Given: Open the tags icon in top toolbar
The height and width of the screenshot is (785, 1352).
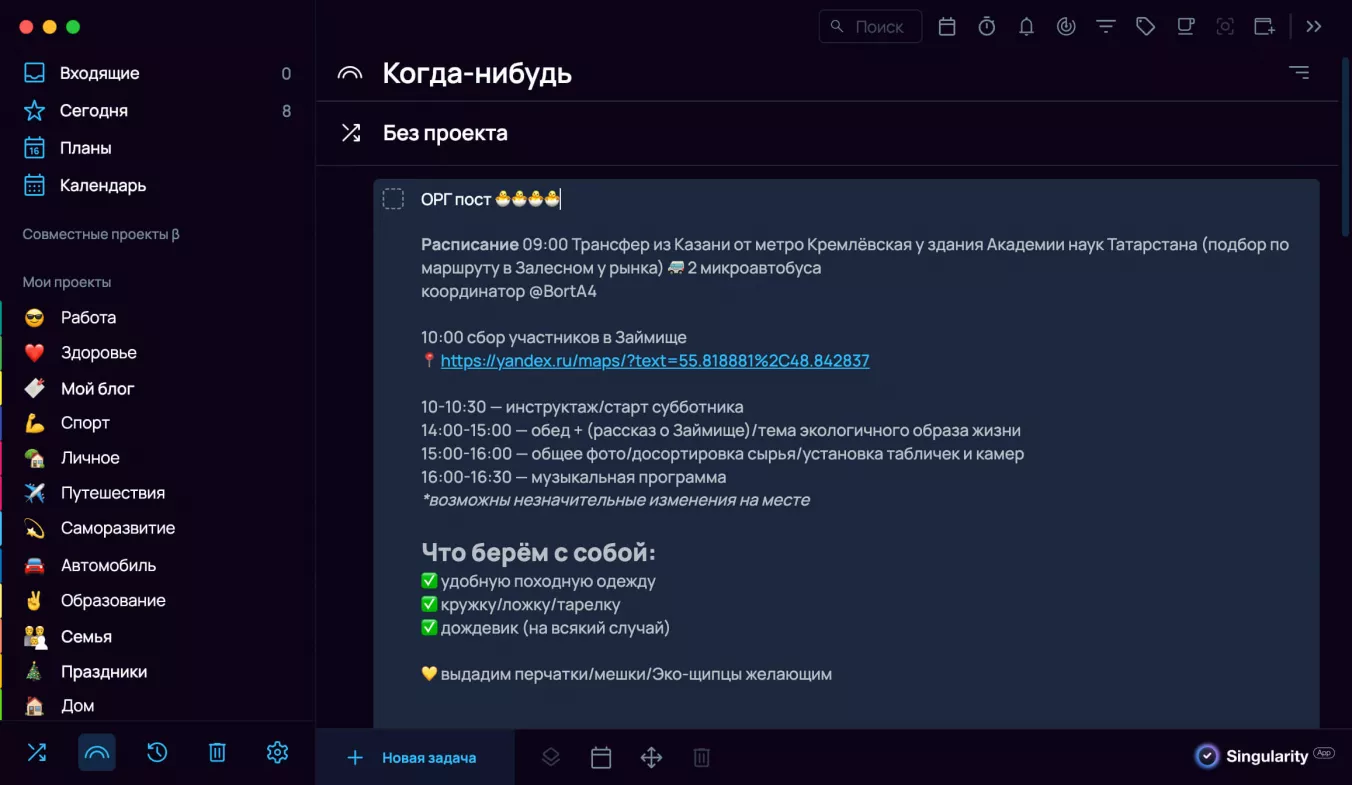Looking at the screenshot, I should 1145,27.
